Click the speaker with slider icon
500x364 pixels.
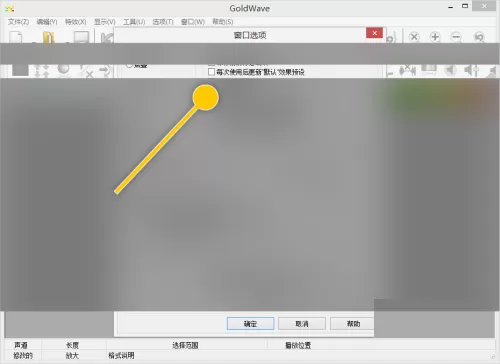coord(471,70)
